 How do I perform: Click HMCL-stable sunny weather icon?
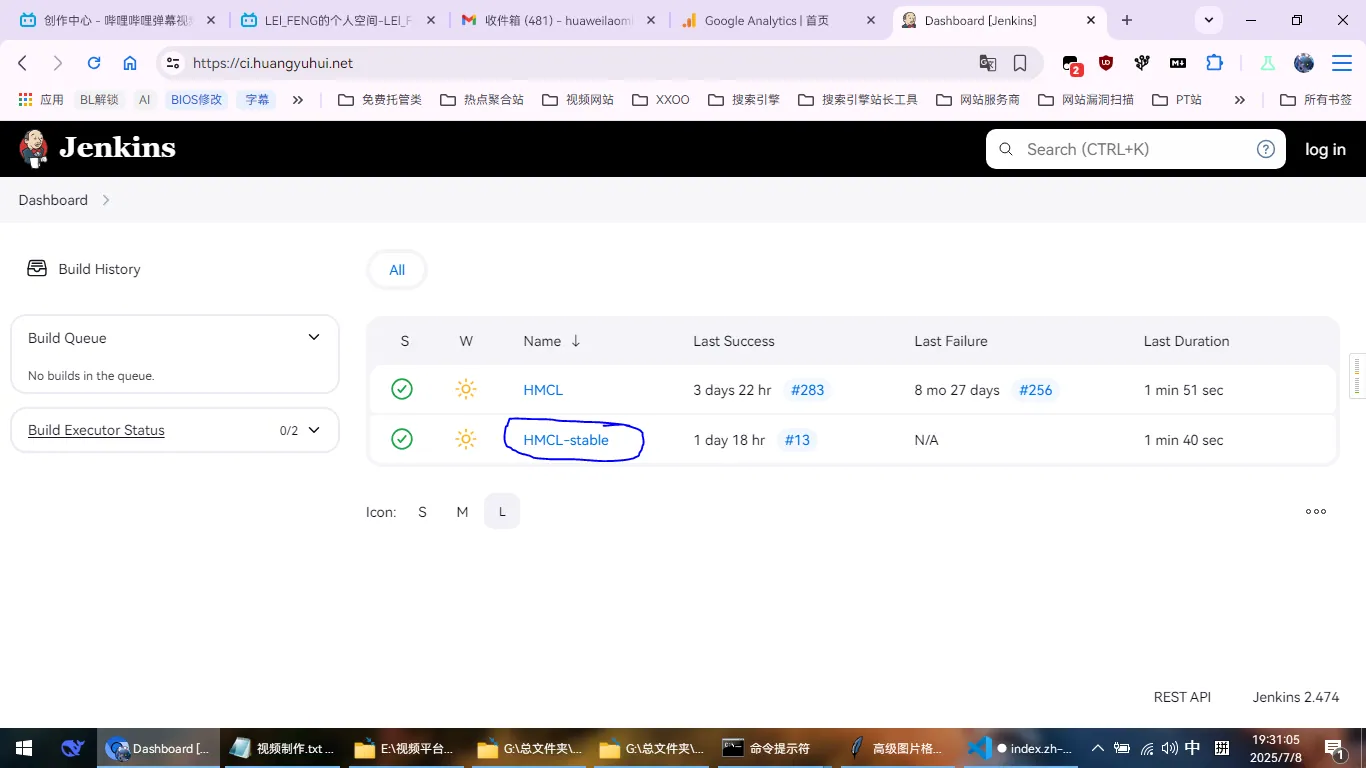coord(465,439)
